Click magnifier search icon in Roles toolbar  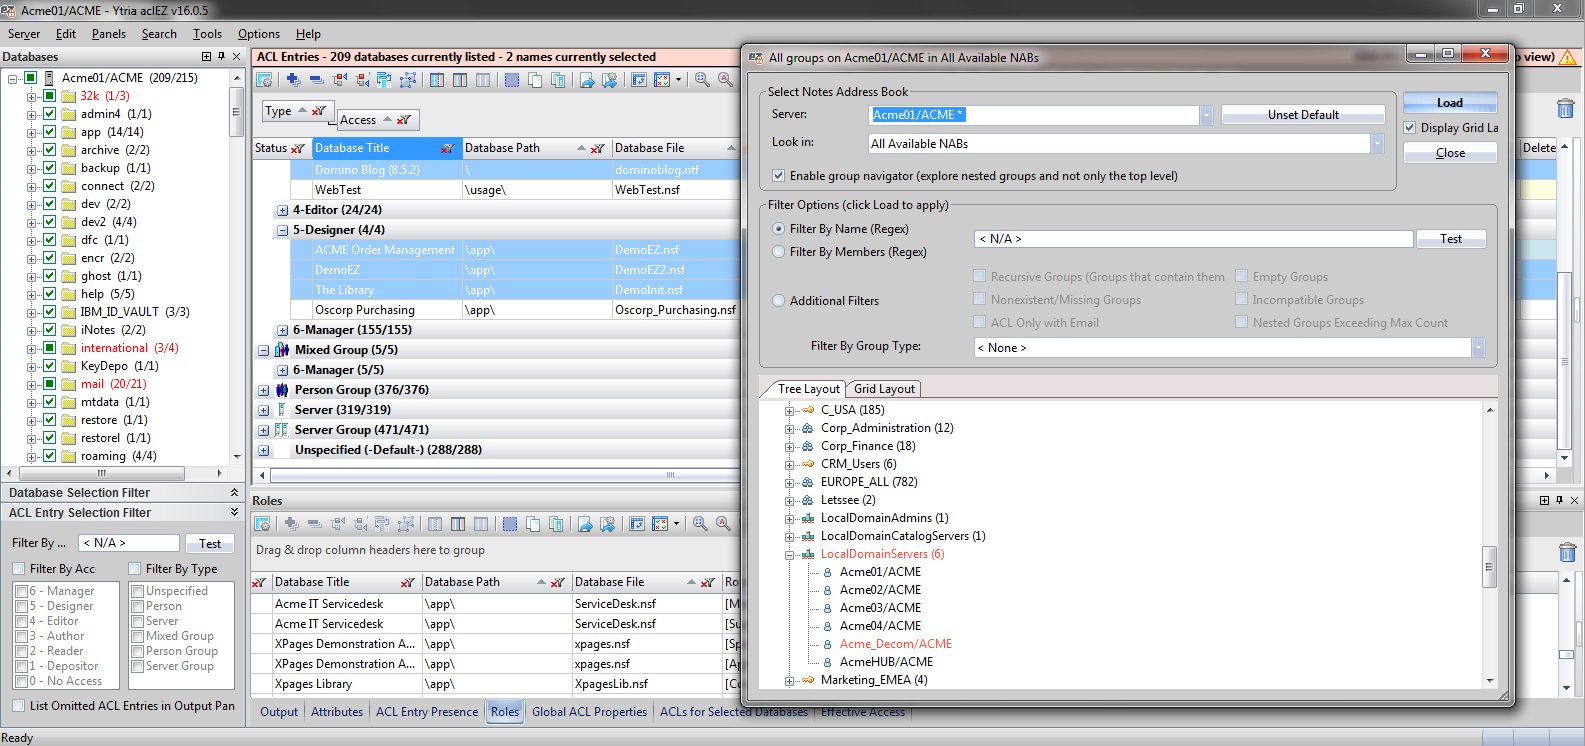tap(700, 524)
